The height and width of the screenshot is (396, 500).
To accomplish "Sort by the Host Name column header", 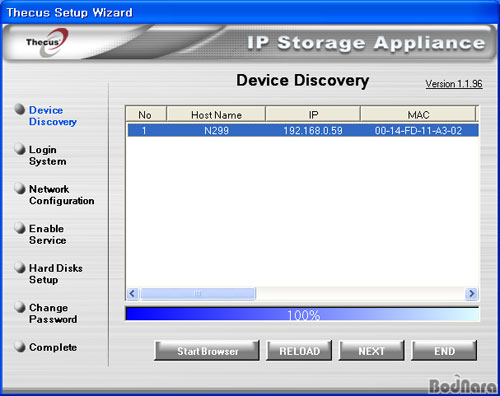I will coord(216,115).
